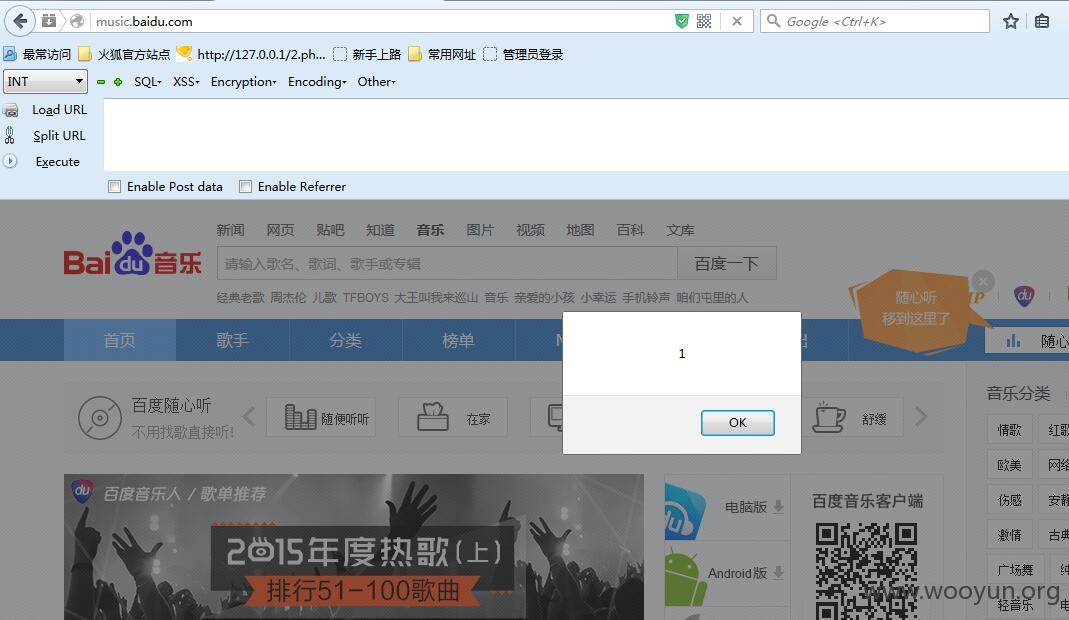1069x620 pixels.
Task: Click the 百科 link above search
Action: tap(630, 230)
